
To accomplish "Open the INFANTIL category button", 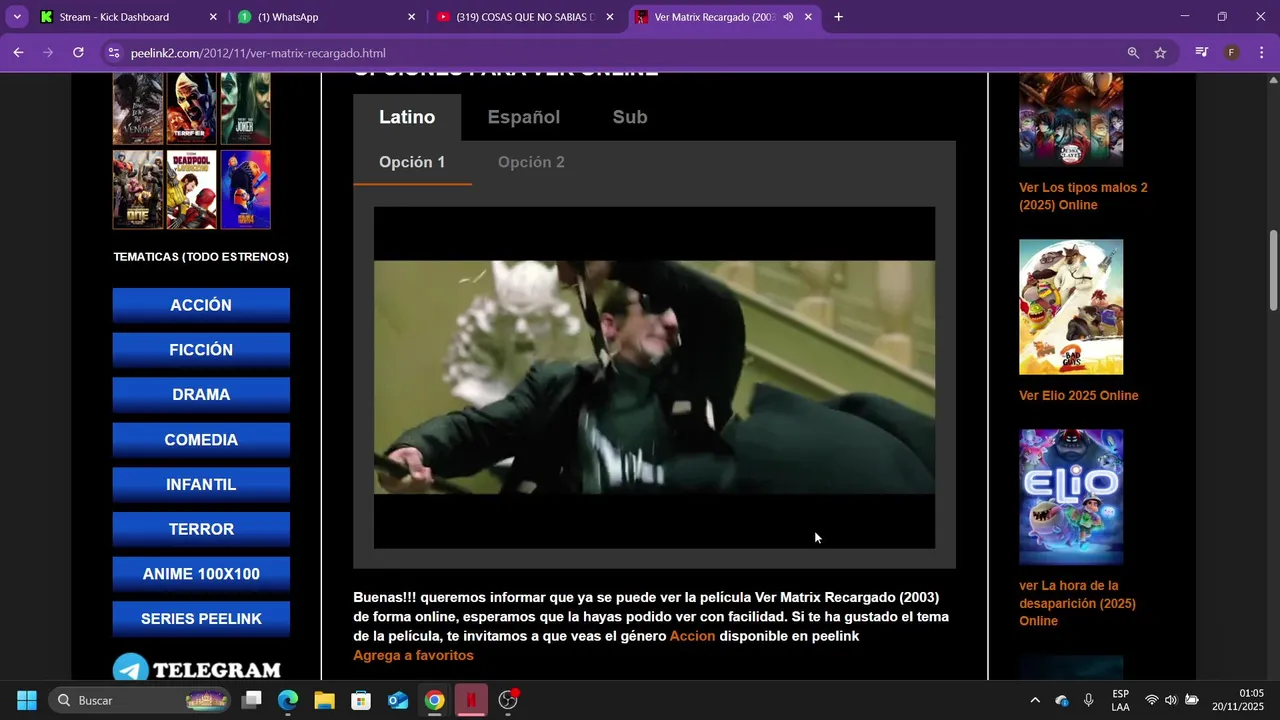I will (201, 484).
